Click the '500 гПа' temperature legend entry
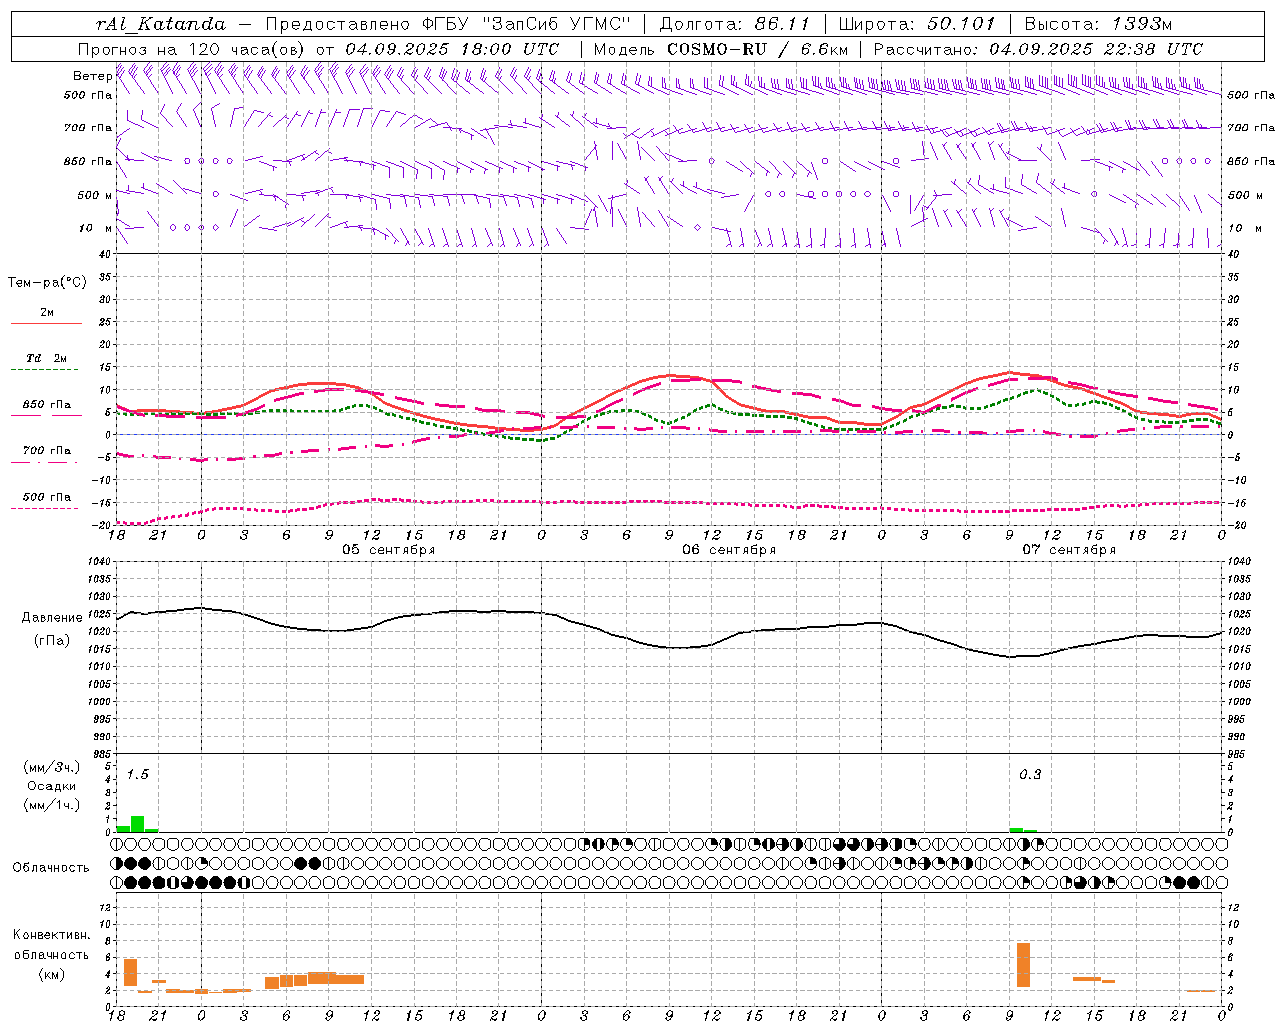Viewport: 1280px width, 1024px height. coord(46,497)
